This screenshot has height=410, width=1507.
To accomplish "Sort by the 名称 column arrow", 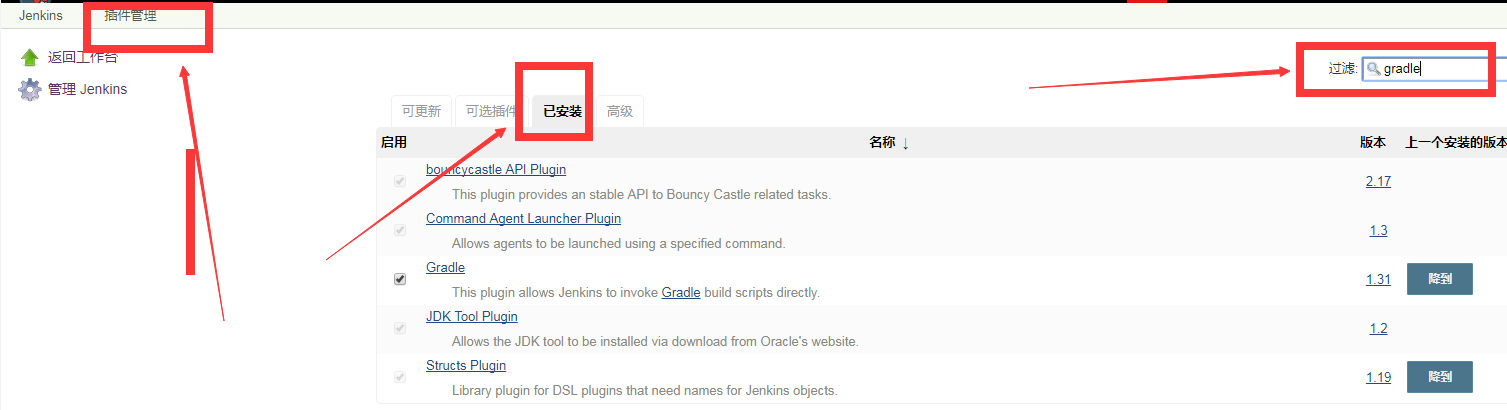I will pos(905,143).
